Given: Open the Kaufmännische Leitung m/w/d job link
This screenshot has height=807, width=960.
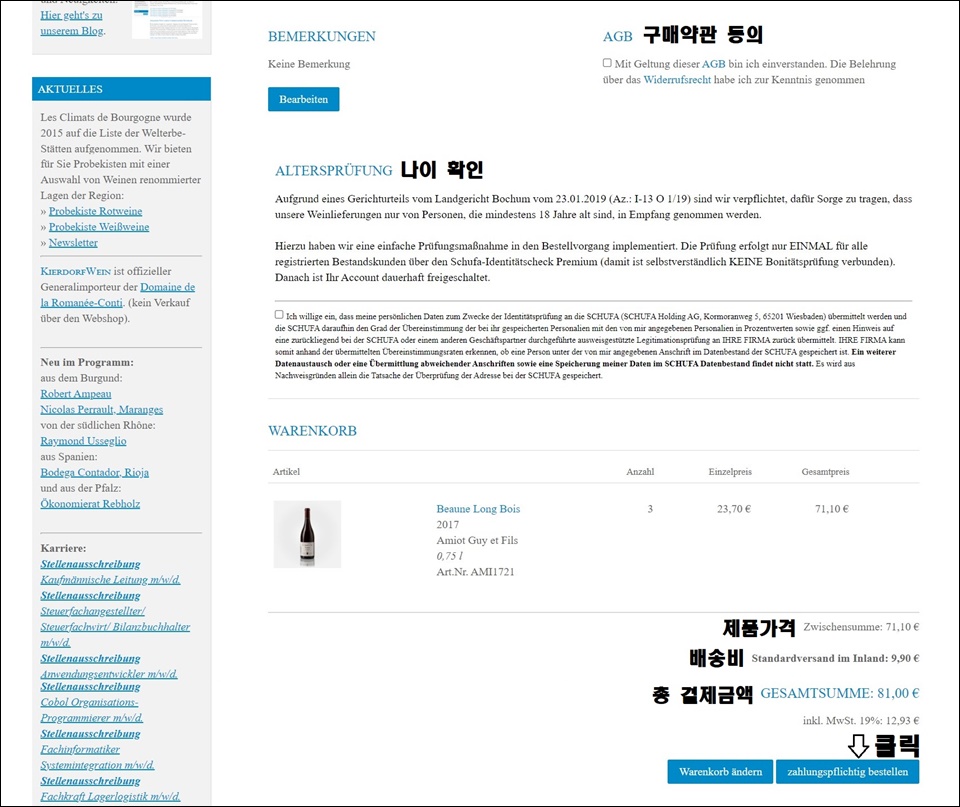Looking at the screenshot, I should tap(110, 580).
